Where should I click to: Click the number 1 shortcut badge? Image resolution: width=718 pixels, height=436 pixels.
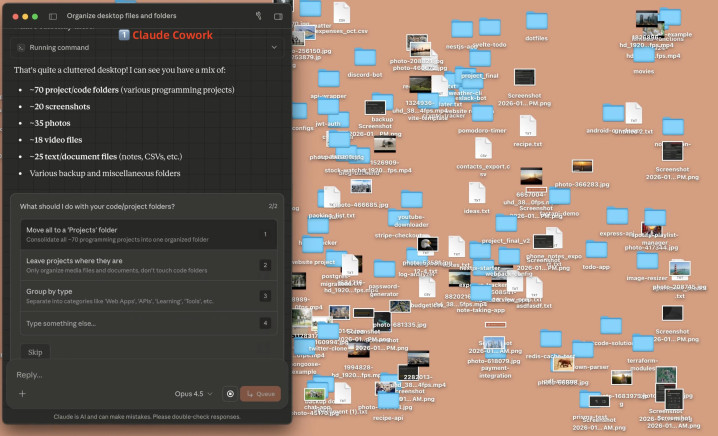point(265,234)
